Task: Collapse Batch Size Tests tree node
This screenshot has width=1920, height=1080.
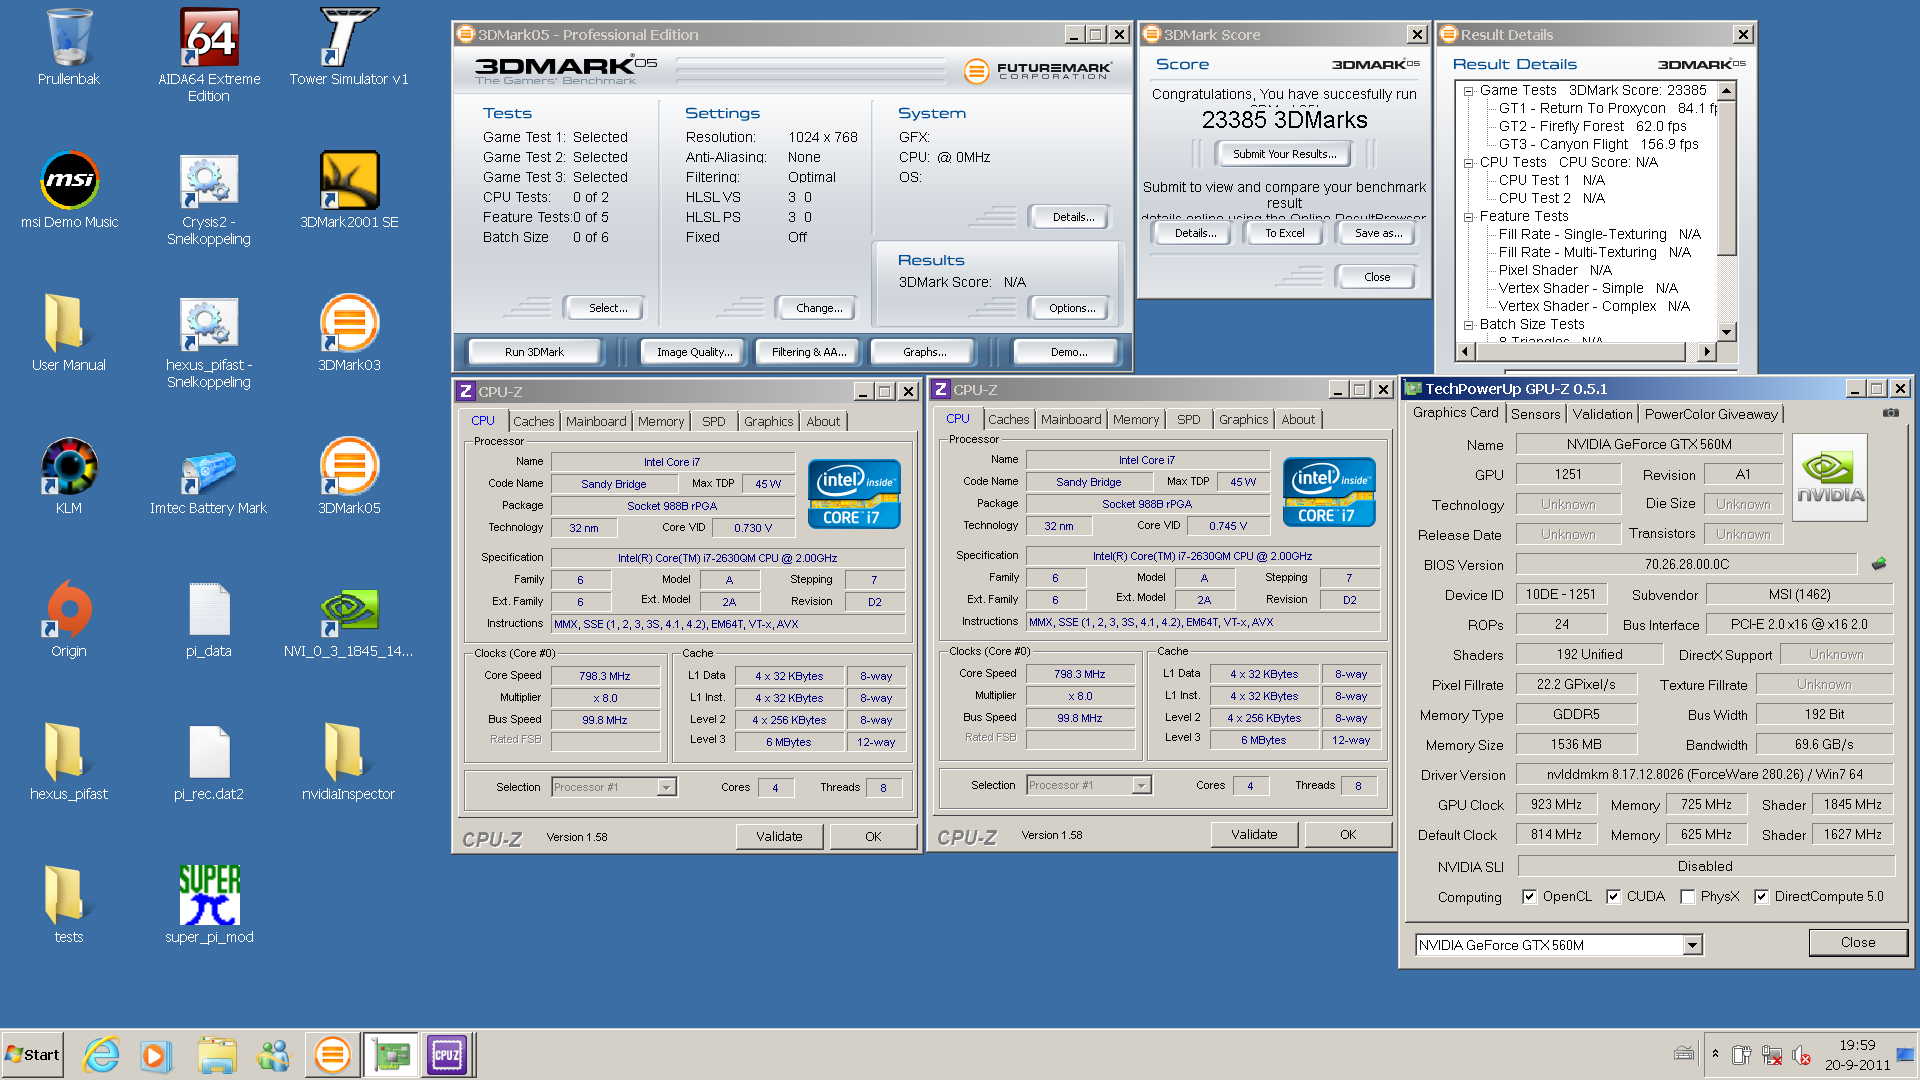Action: coord(1469,325)
